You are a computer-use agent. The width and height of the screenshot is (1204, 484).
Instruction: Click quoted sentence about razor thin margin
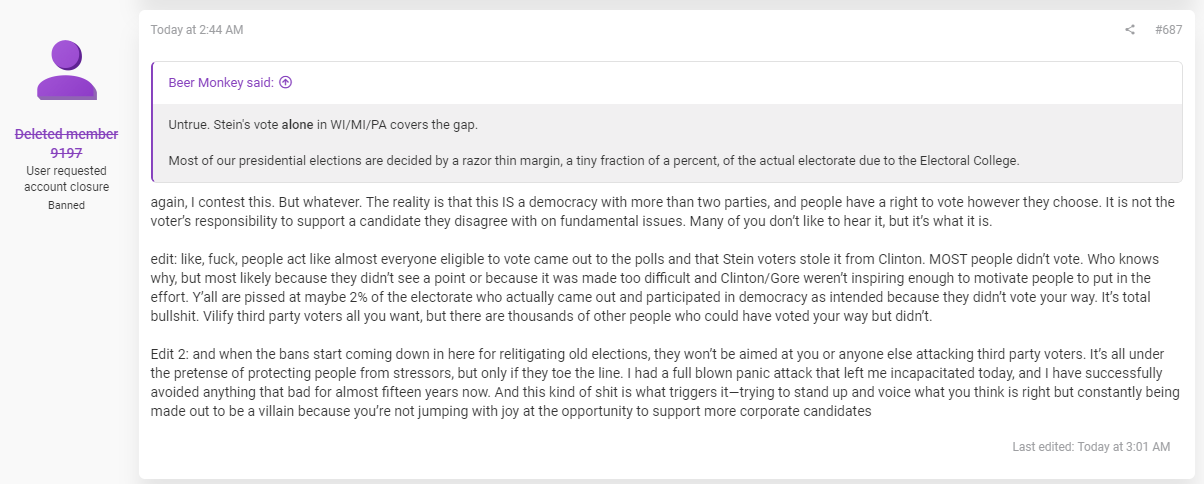(593, 160)
